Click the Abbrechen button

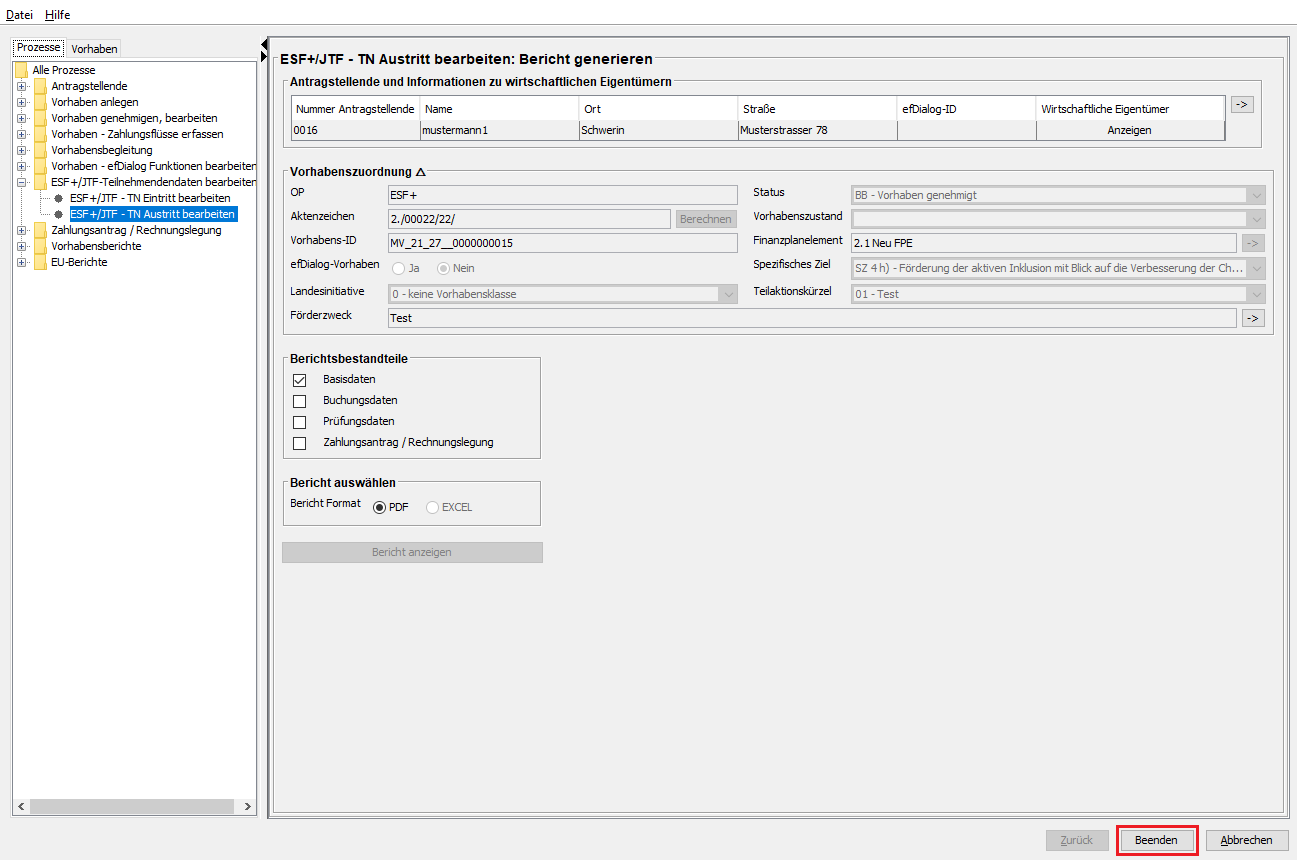click(1247, 841)
